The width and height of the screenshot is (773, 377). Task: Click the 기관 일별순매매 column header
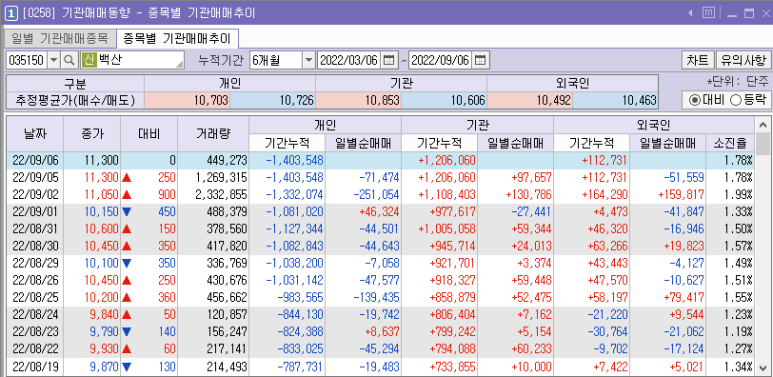[516, 143]
